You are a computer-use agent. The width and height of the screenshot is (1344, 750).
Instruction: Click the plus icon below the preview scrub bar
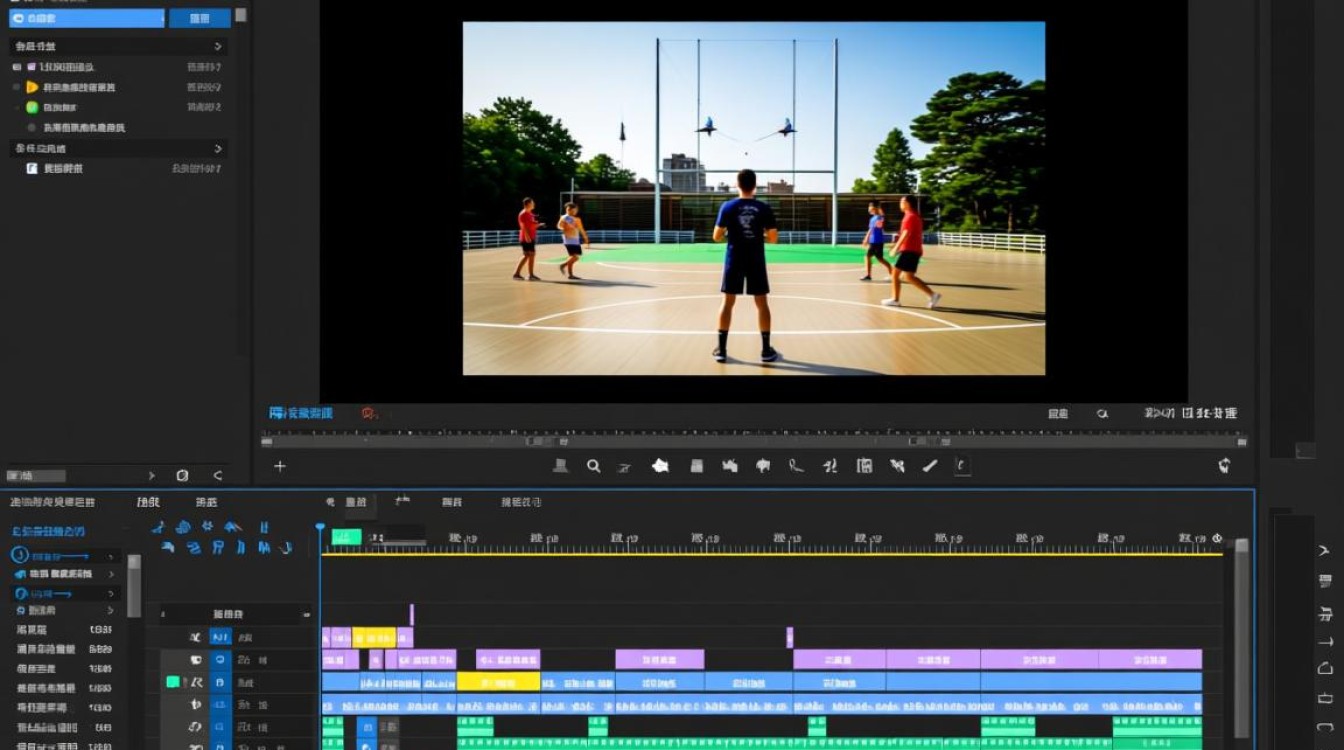point(280,466)
